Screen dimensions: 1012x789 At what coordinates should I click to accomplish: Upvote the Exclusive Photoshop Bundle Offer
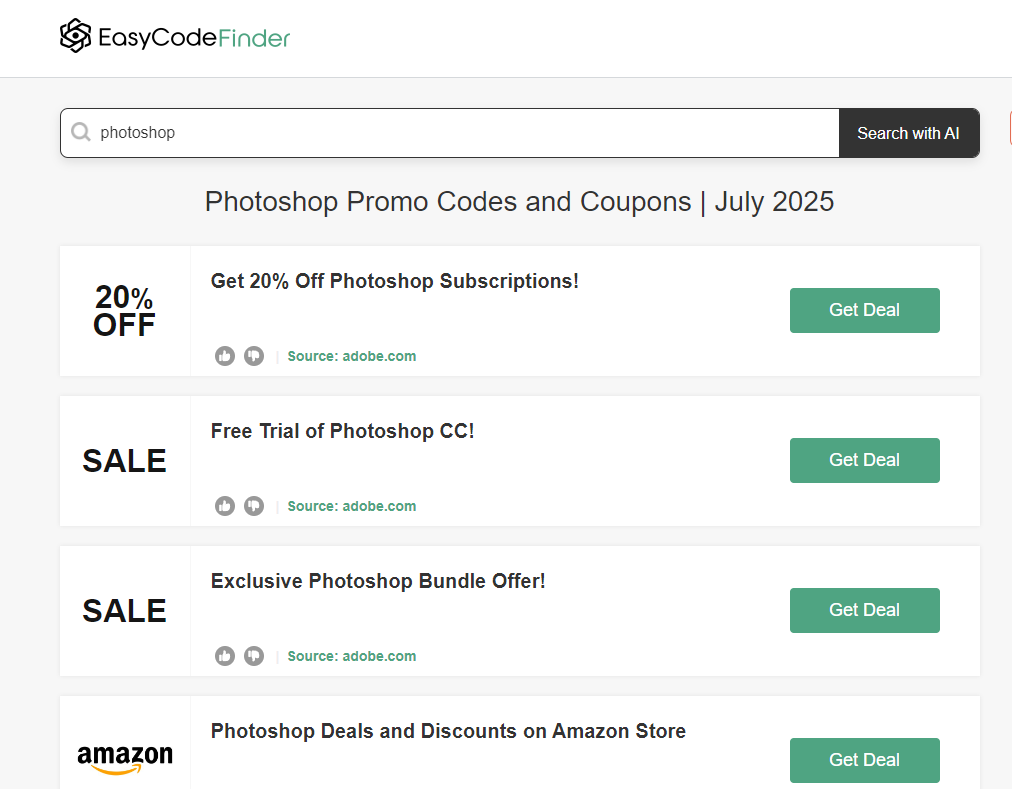point(225,656)
